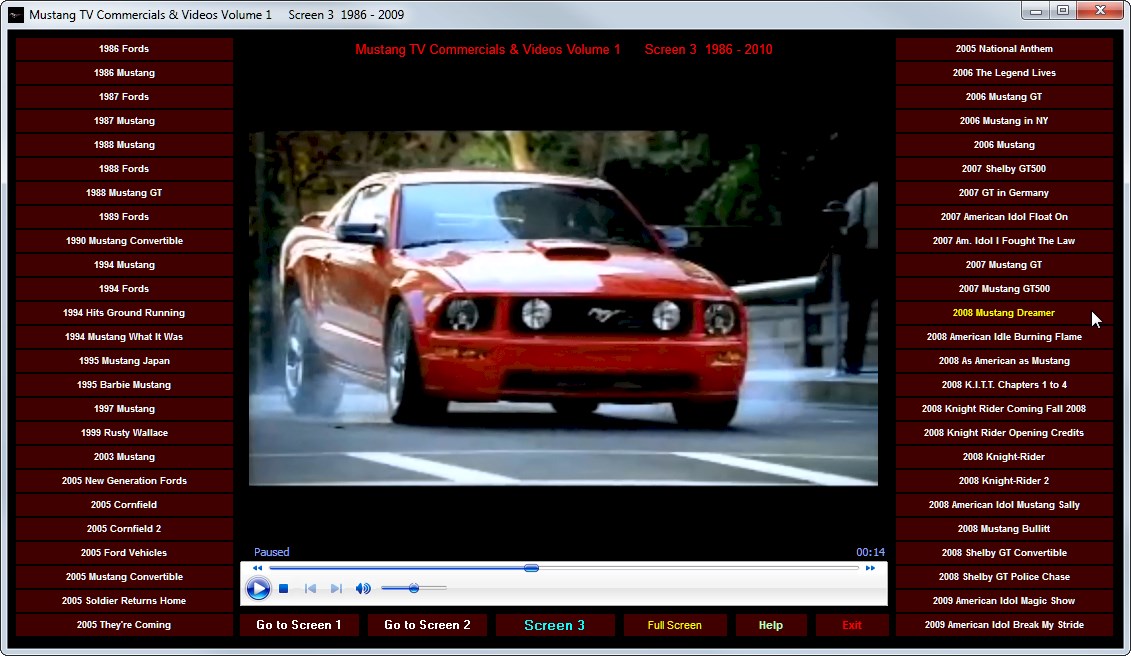Select 2007 Am. Idol I Fought The Law
The width and height of the screenshot is (1131, 656).
pos(1004,241)
